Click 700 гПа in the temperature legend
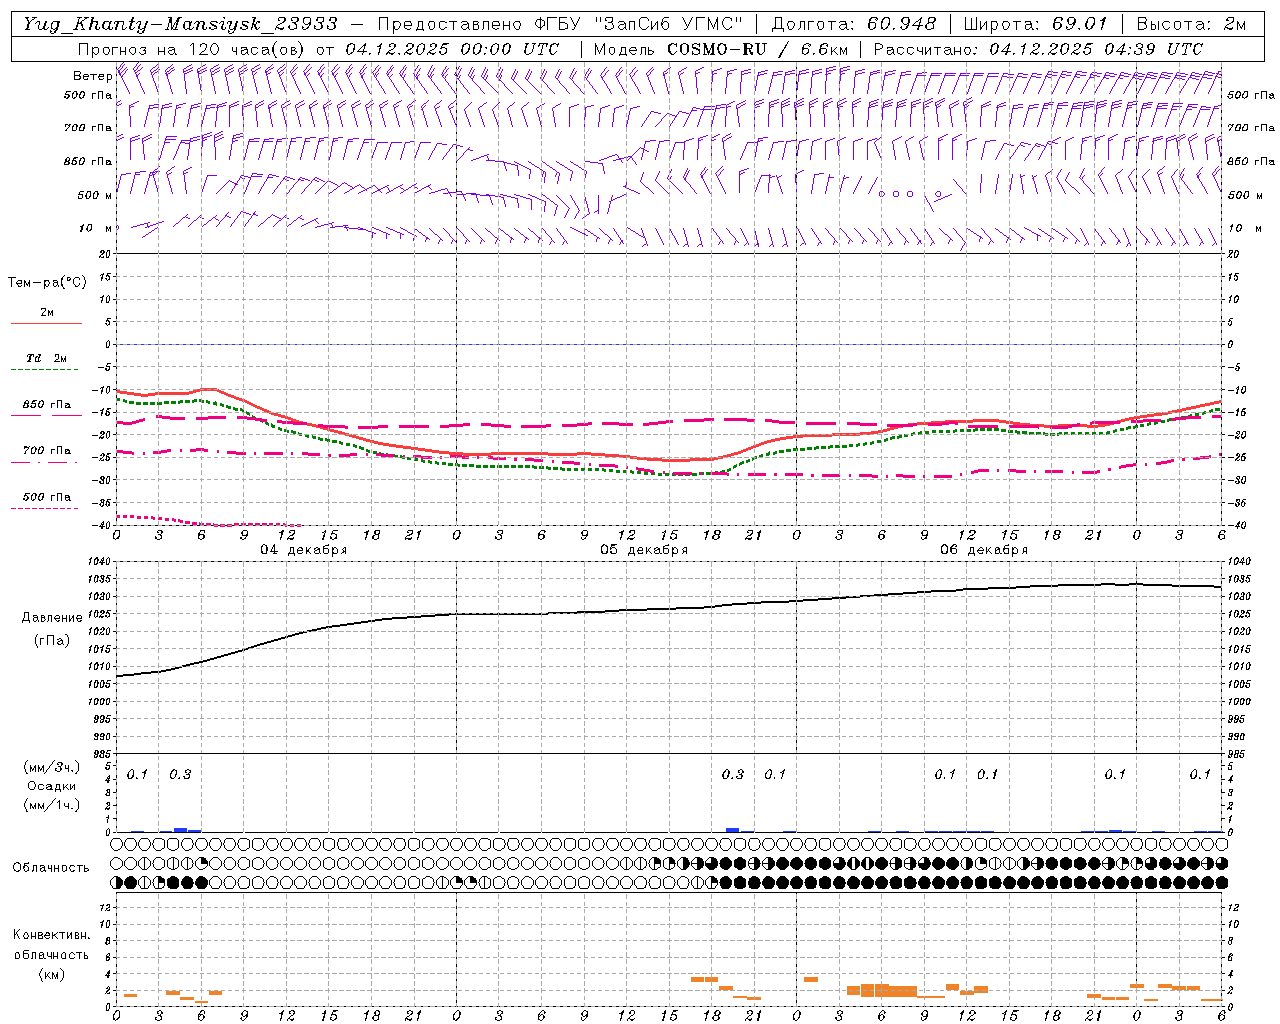This screenshot has height=1024, width=1280. [x=47, y=451]
